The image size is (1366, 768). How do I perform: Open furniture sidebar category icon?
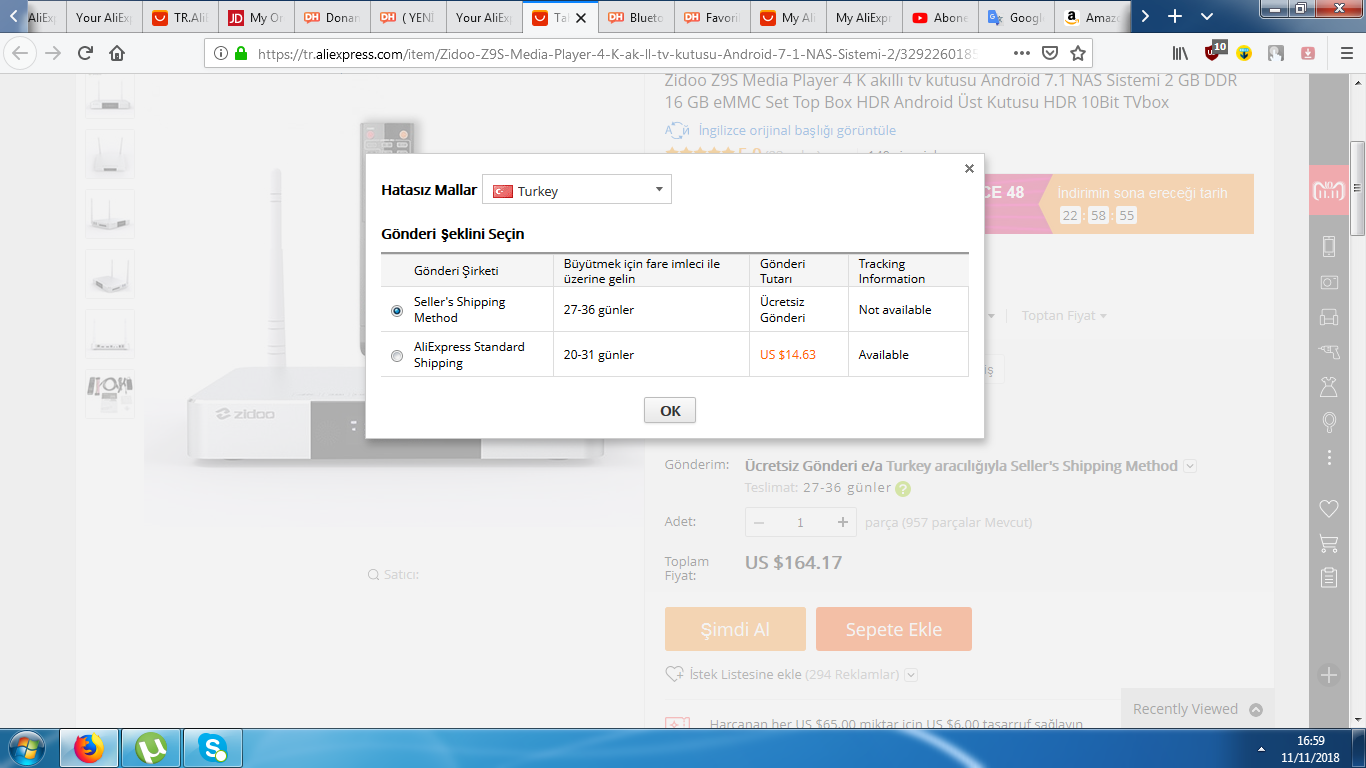1329,317
